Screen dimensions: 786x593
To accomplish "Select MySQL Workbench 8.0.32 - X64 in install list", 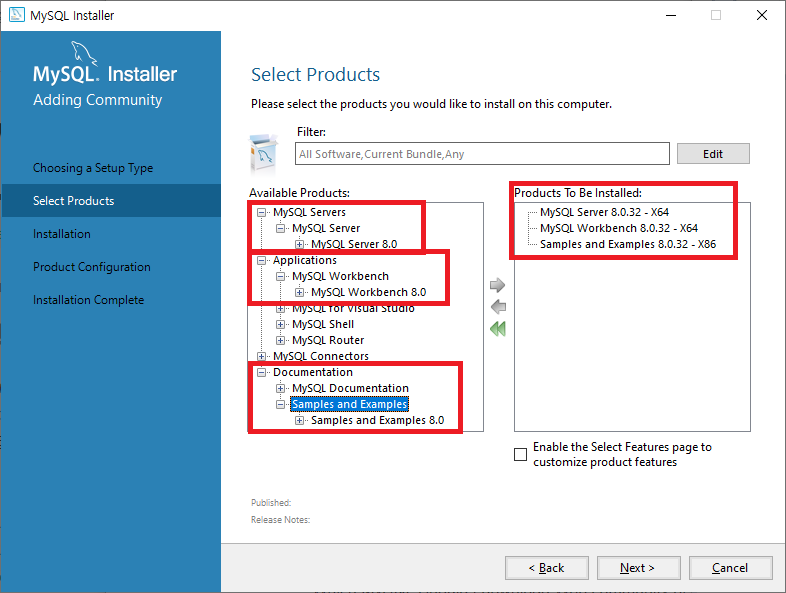I will (x=619, y=229).
